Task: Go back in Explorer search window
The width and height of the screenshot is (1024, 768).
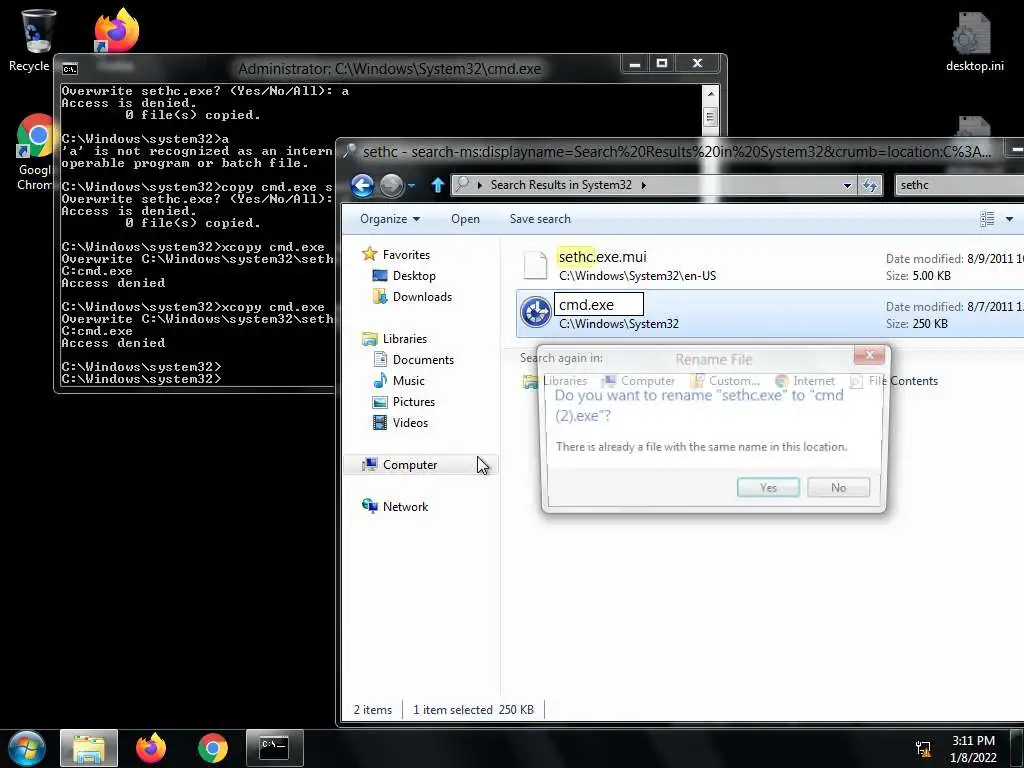Action: point(362,185)
